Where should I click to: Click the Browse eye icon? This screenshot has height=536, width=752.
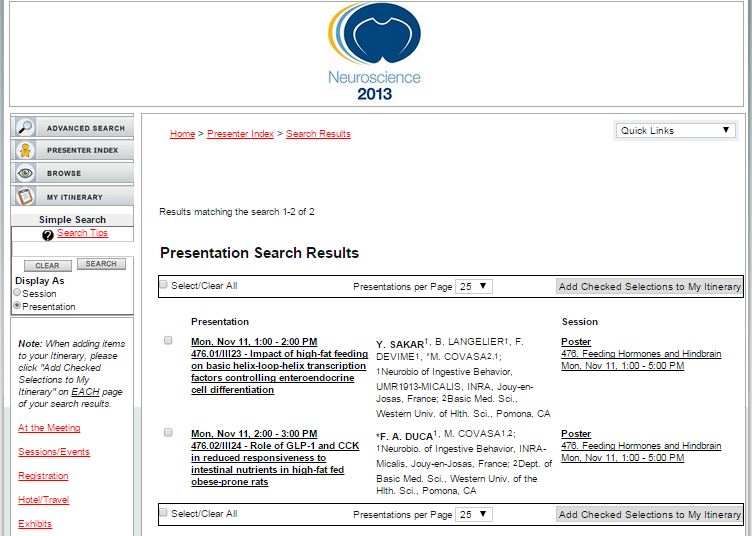(x=25, y=174)
